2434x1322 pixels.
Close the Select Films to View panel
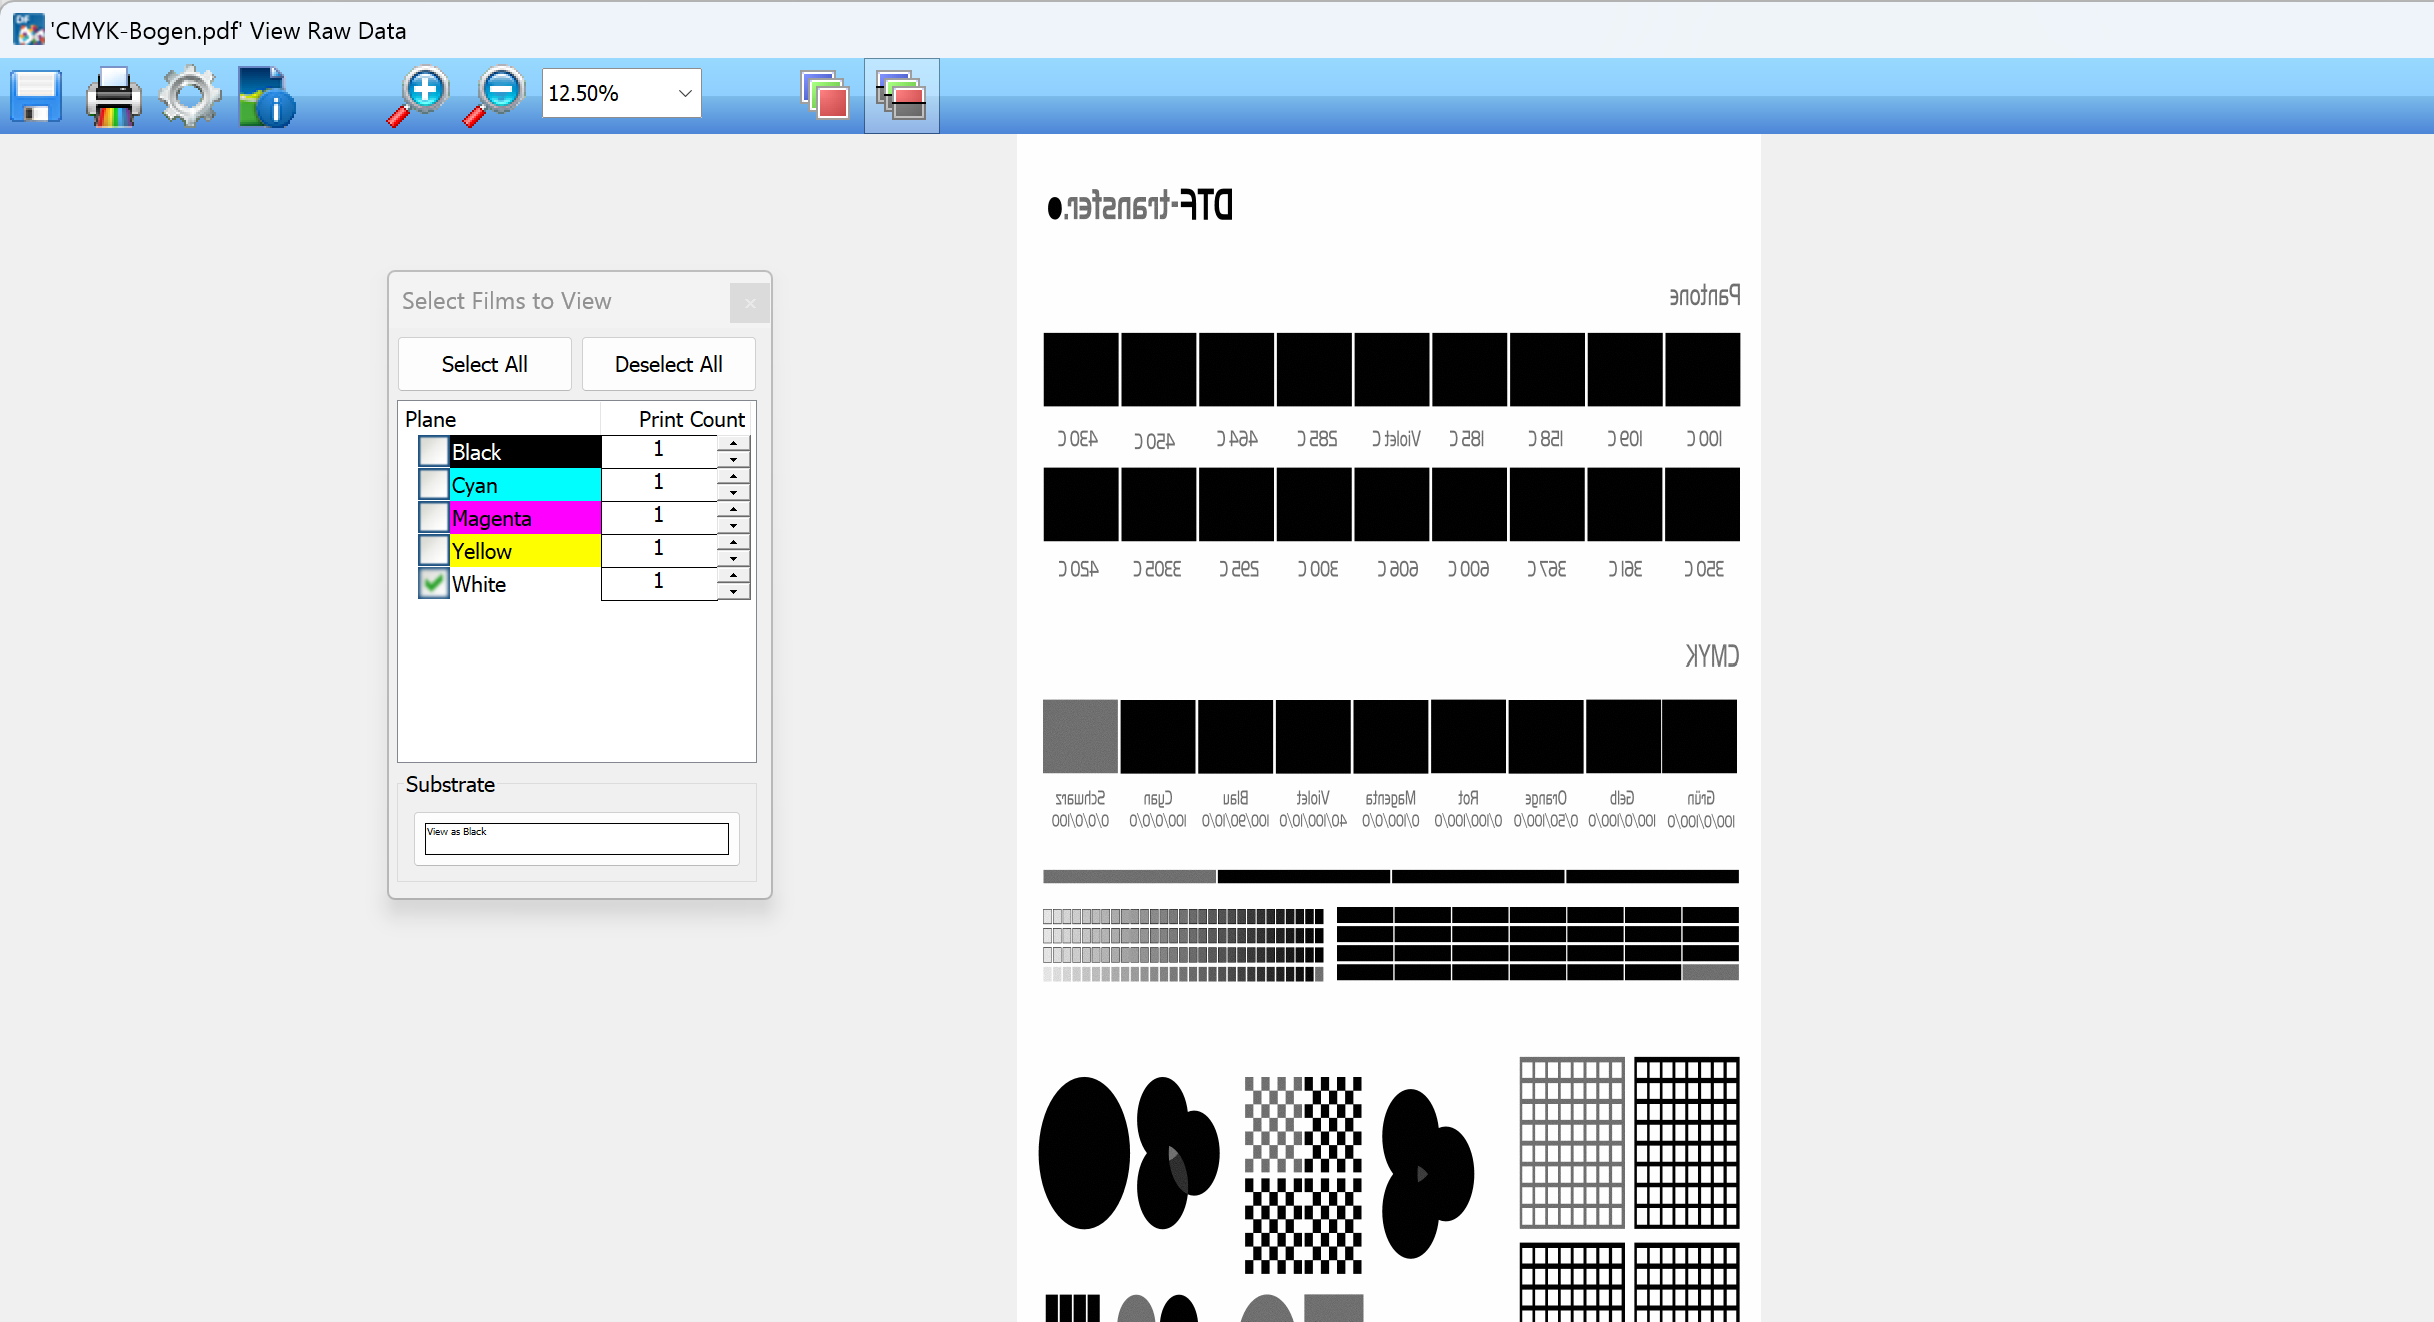(750, 303)
